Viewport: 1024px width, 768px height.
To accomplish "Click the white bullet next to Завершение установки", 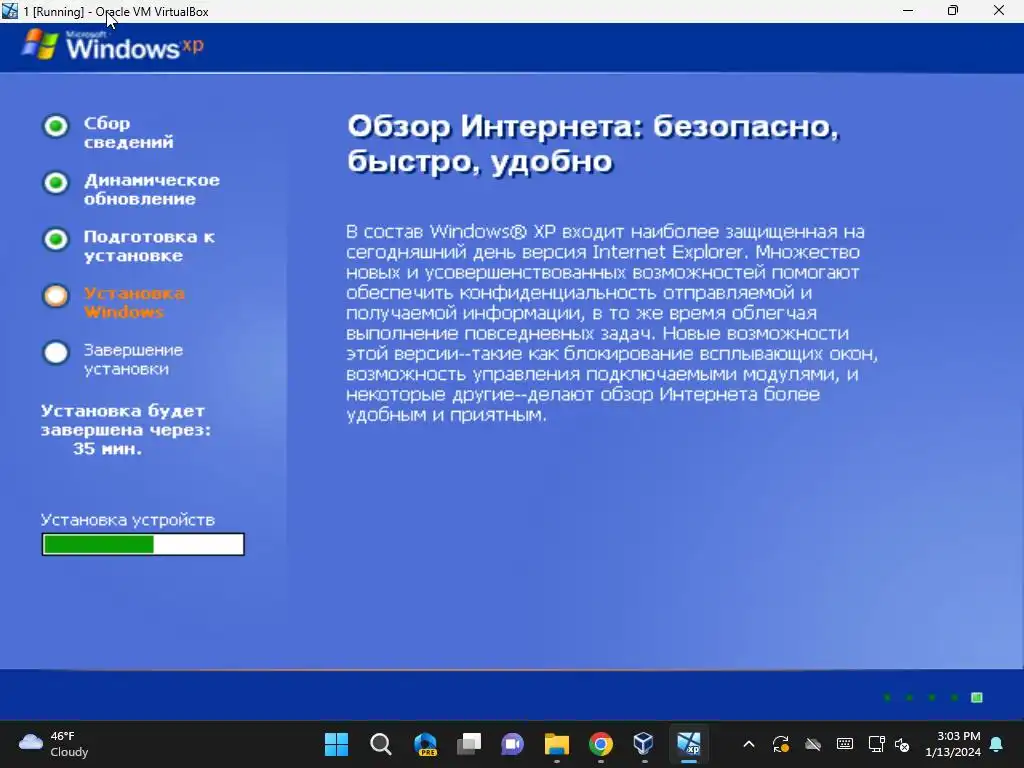I will pos(56,353).
